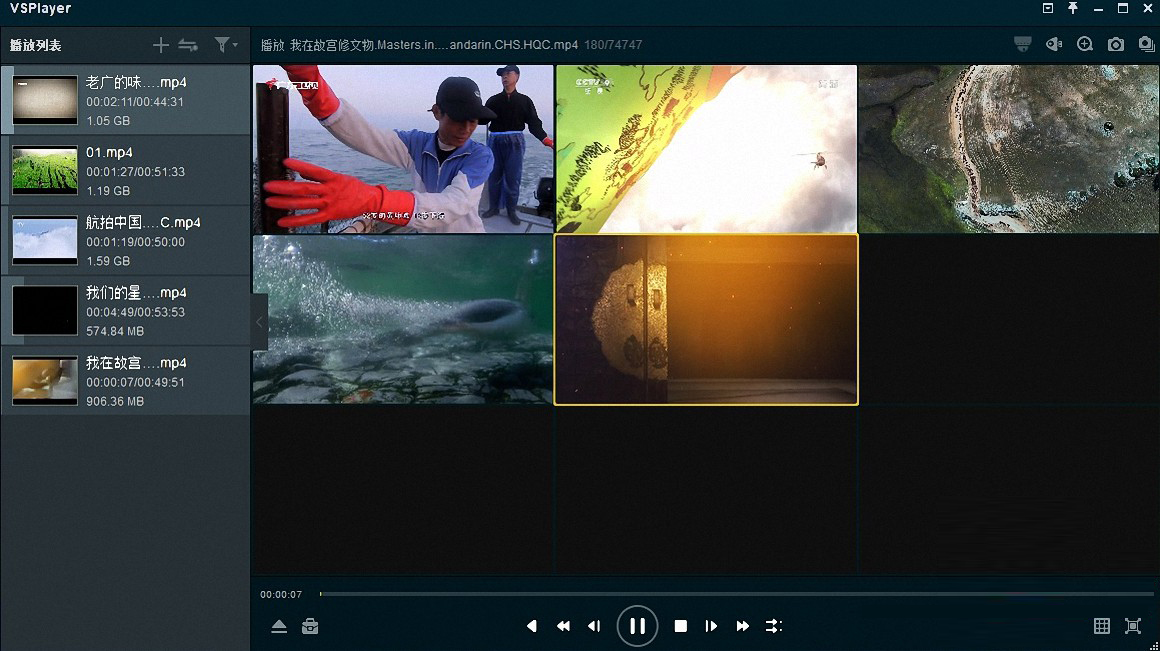
Task: Open the toolbox briefcase icon
Action: pos(310,627)
